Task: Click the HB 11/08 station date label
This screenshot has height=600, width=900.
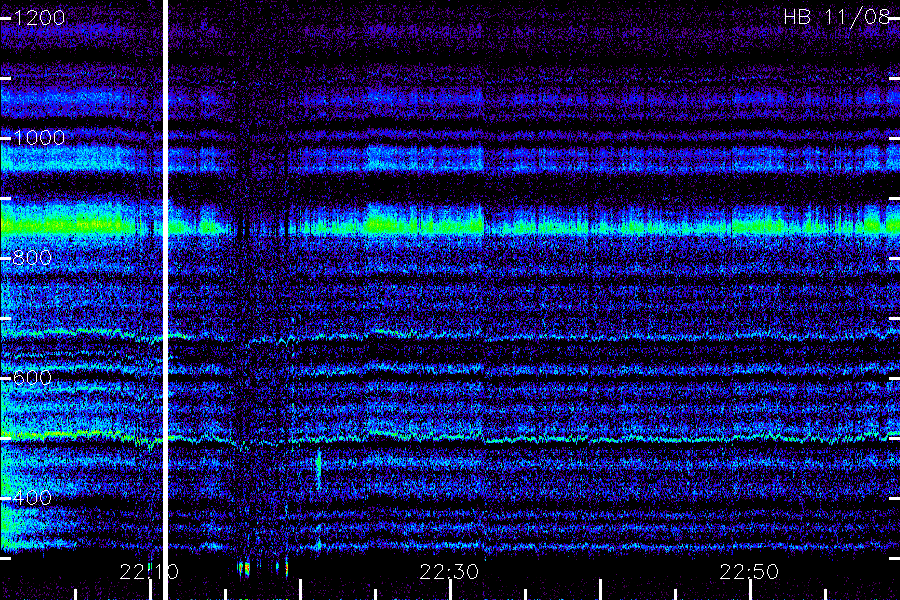Action: point(837,17)
